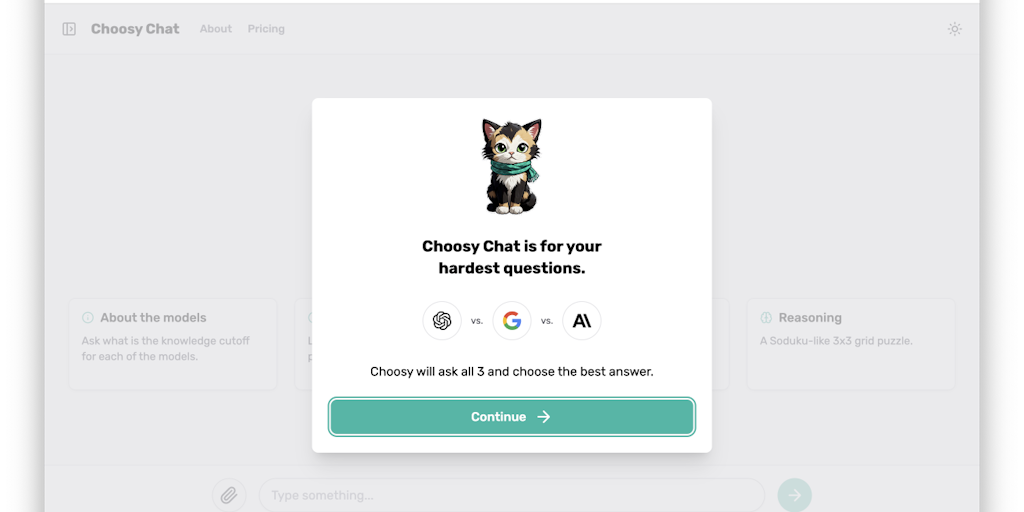Image resolution: width=1024 pixels, height=512 pixels.
Task: Click the brain icon beside Reasoning
Action: (x=766, y=318)
